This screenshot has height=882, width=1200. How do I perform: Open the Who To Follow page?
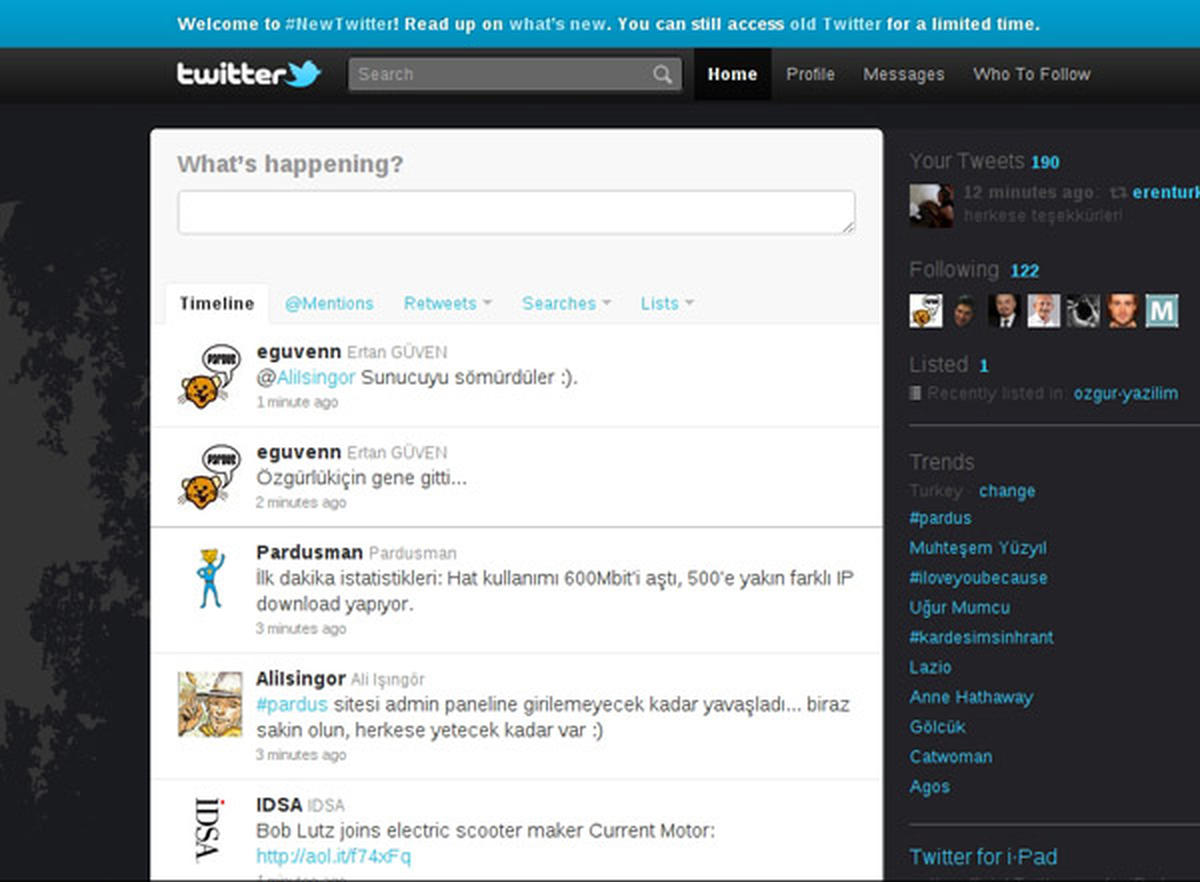1032,74
